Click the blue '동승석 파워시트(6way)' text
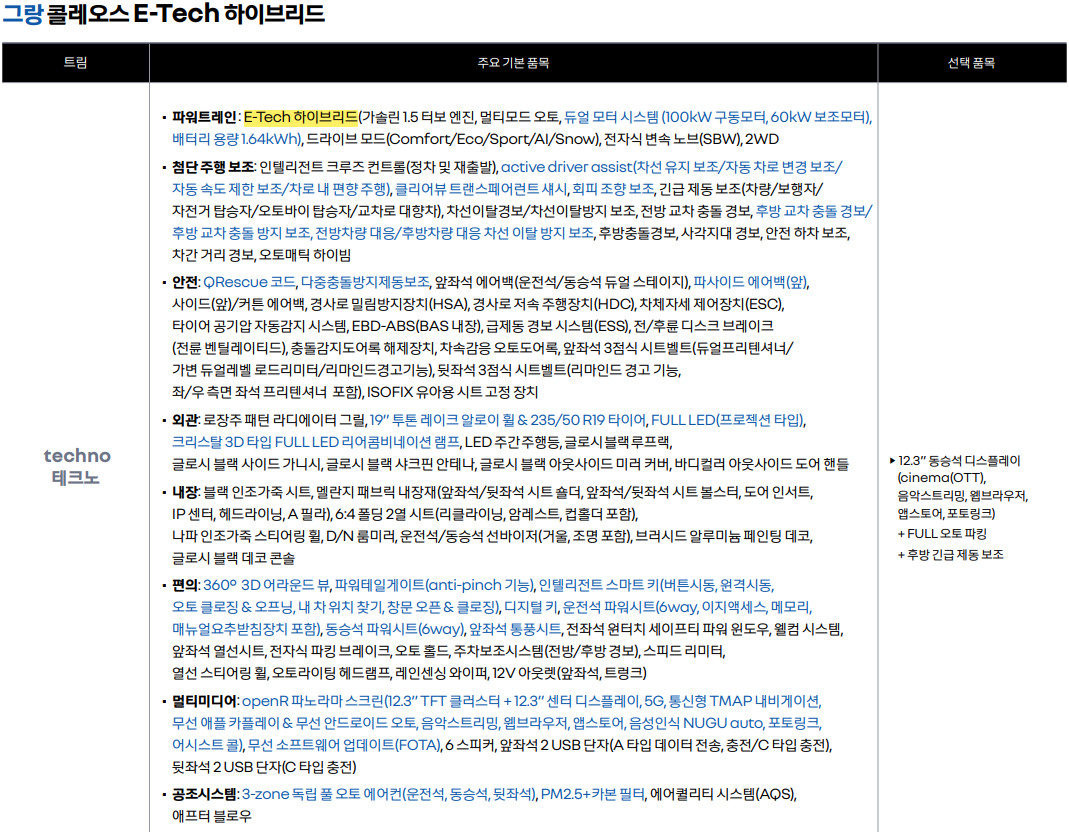Screen dimensions: 1069x832 pyautogui.click(x=394, y=629)
